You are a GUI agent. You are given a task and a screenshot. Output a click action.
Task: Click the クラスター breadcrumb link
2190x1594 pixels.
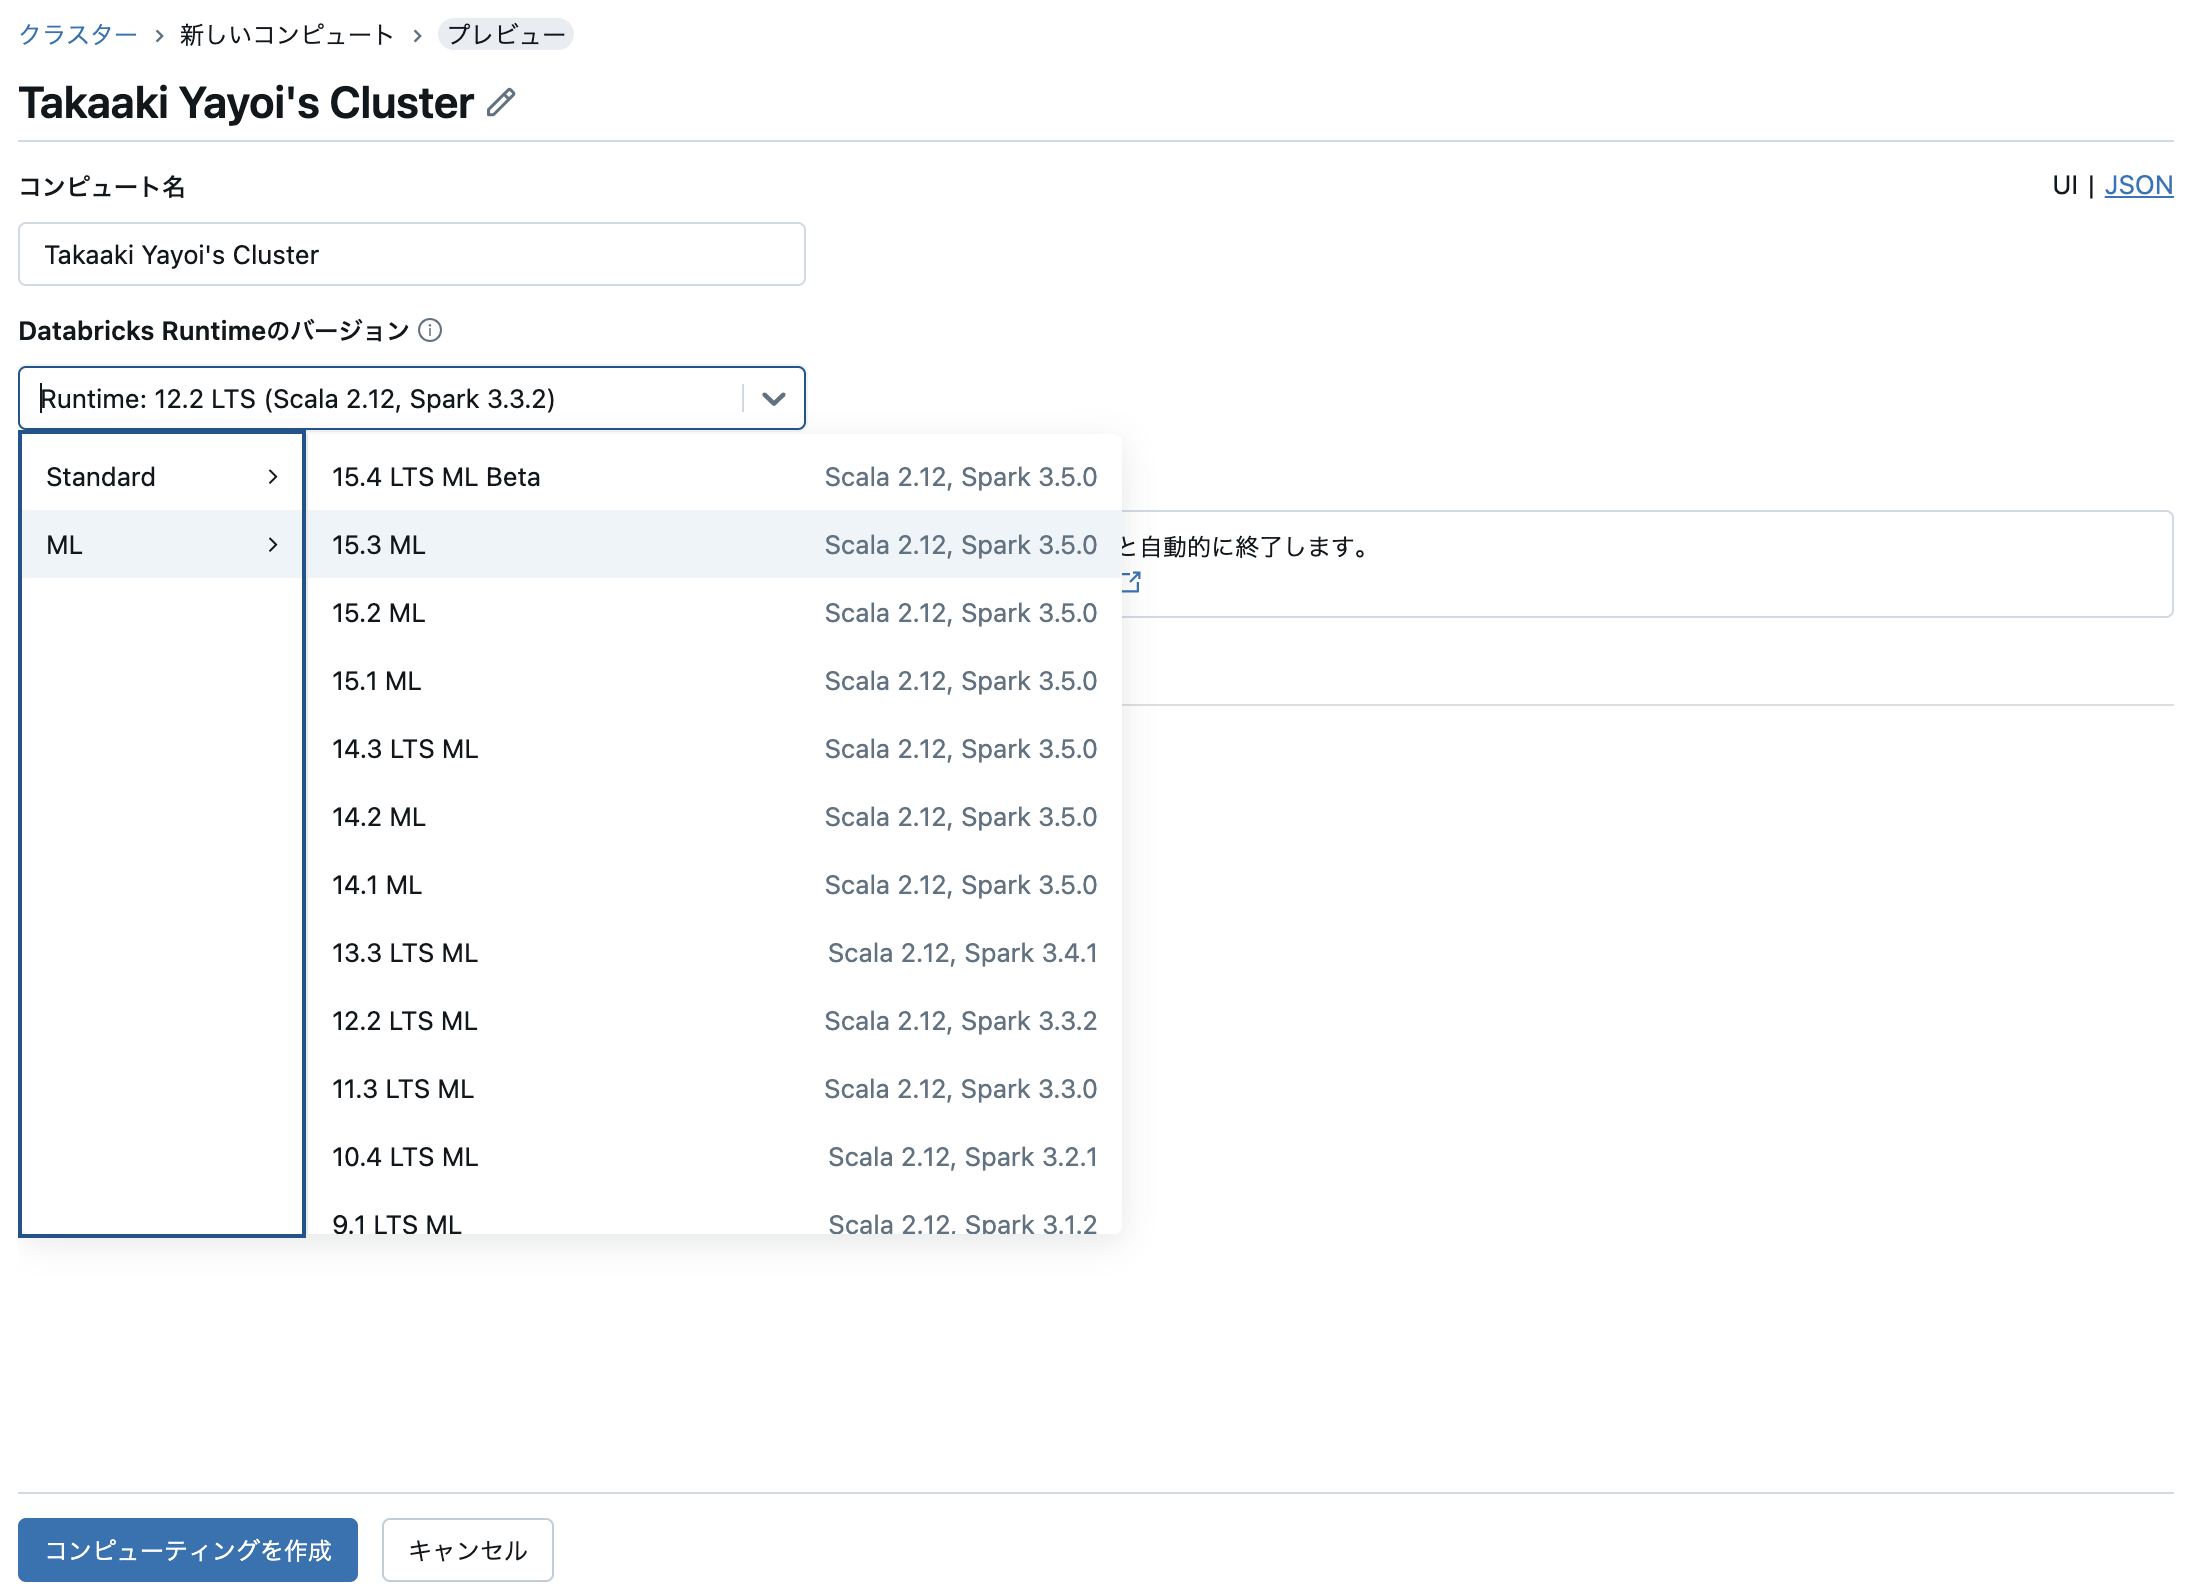pyautogui.click(x=78, y=35)
